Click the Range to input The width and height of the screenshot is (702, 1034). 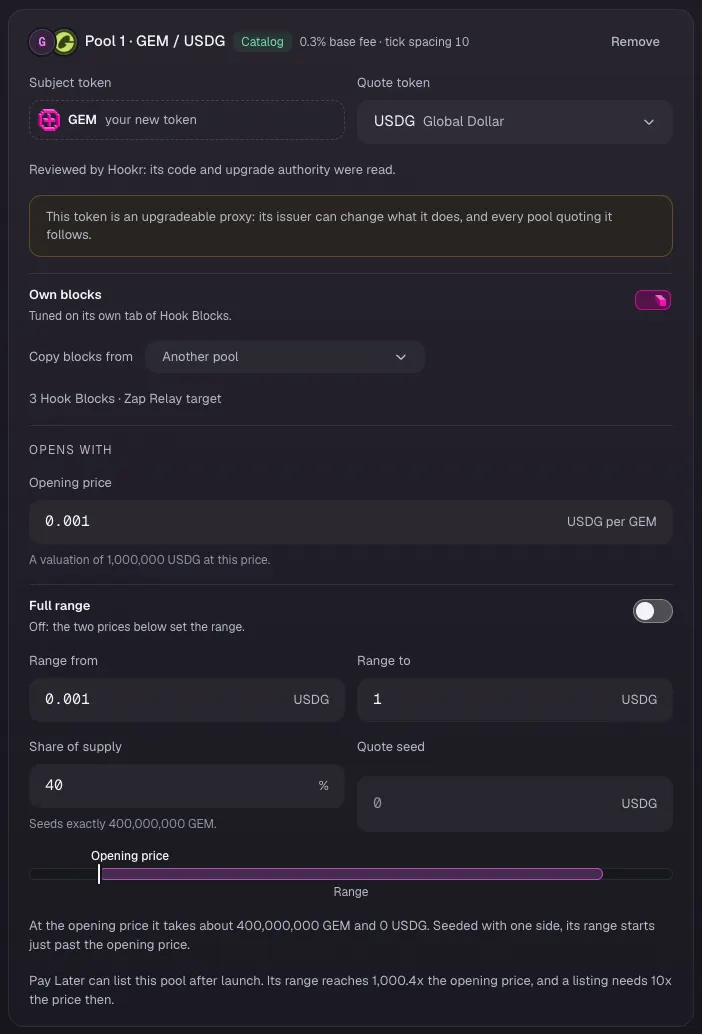coord(515,699)
